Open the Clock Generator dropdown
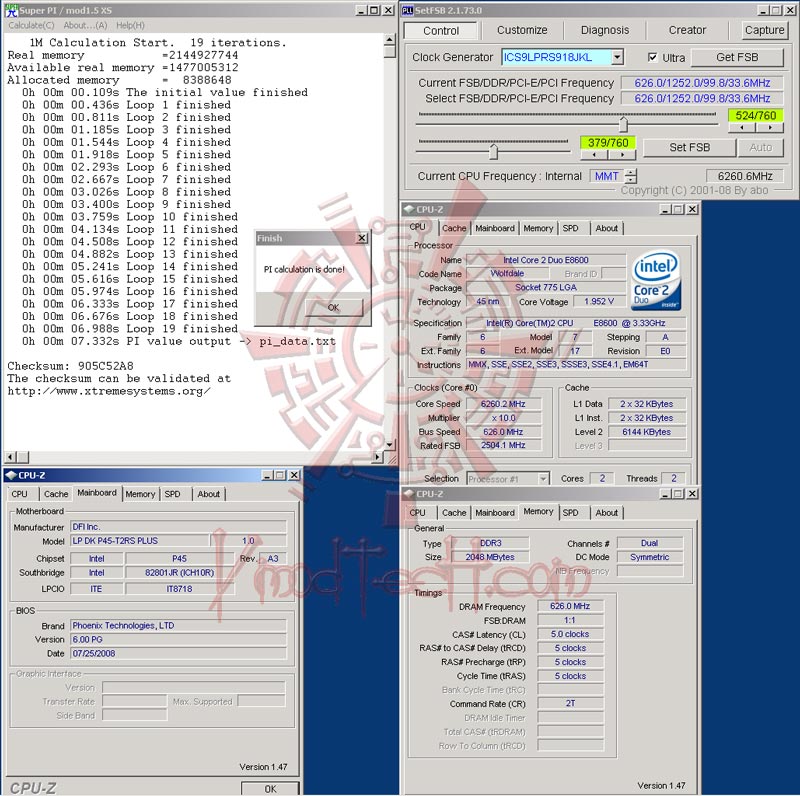This screenshot has height=796, width=800. [617, 57]
